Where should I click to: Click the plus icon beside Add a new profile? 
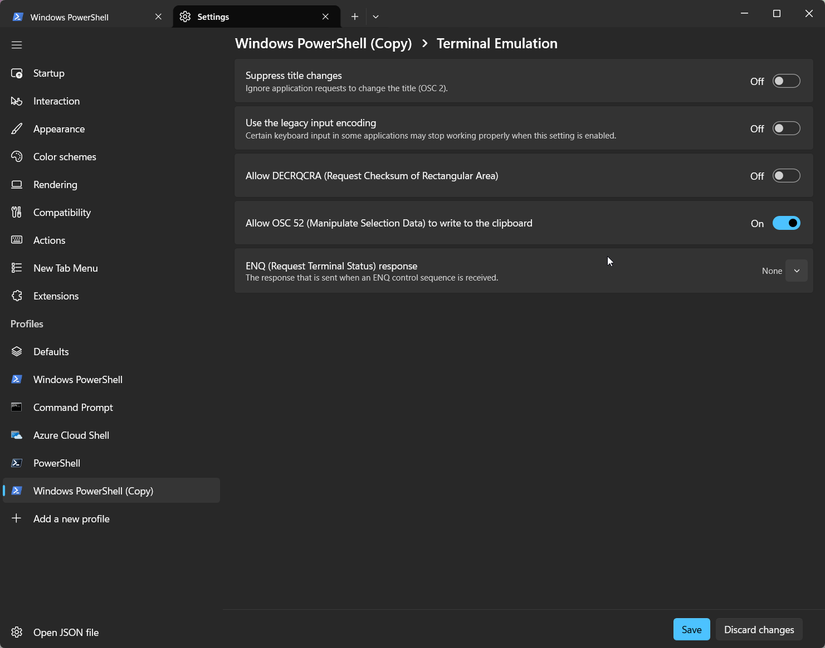click(17, 519)
